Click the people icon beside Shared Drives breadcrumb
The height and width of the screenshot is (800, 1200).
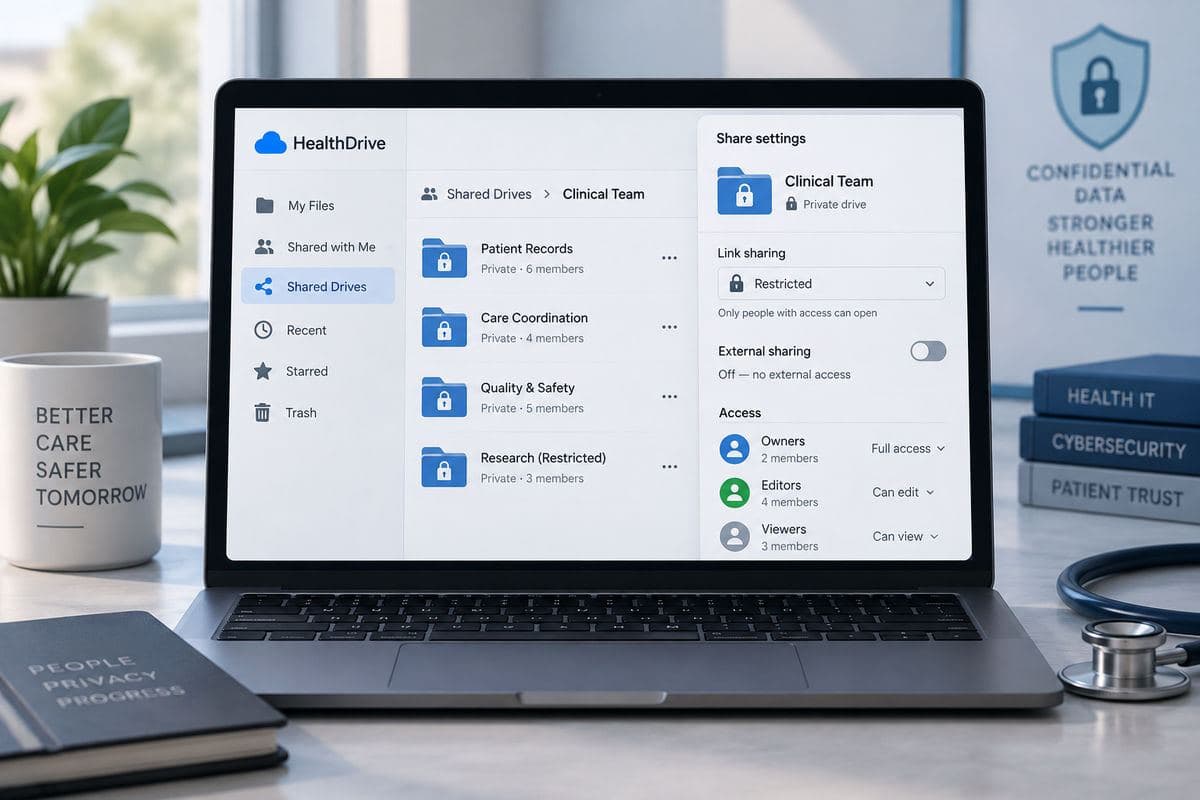click(x=430, y=194)
